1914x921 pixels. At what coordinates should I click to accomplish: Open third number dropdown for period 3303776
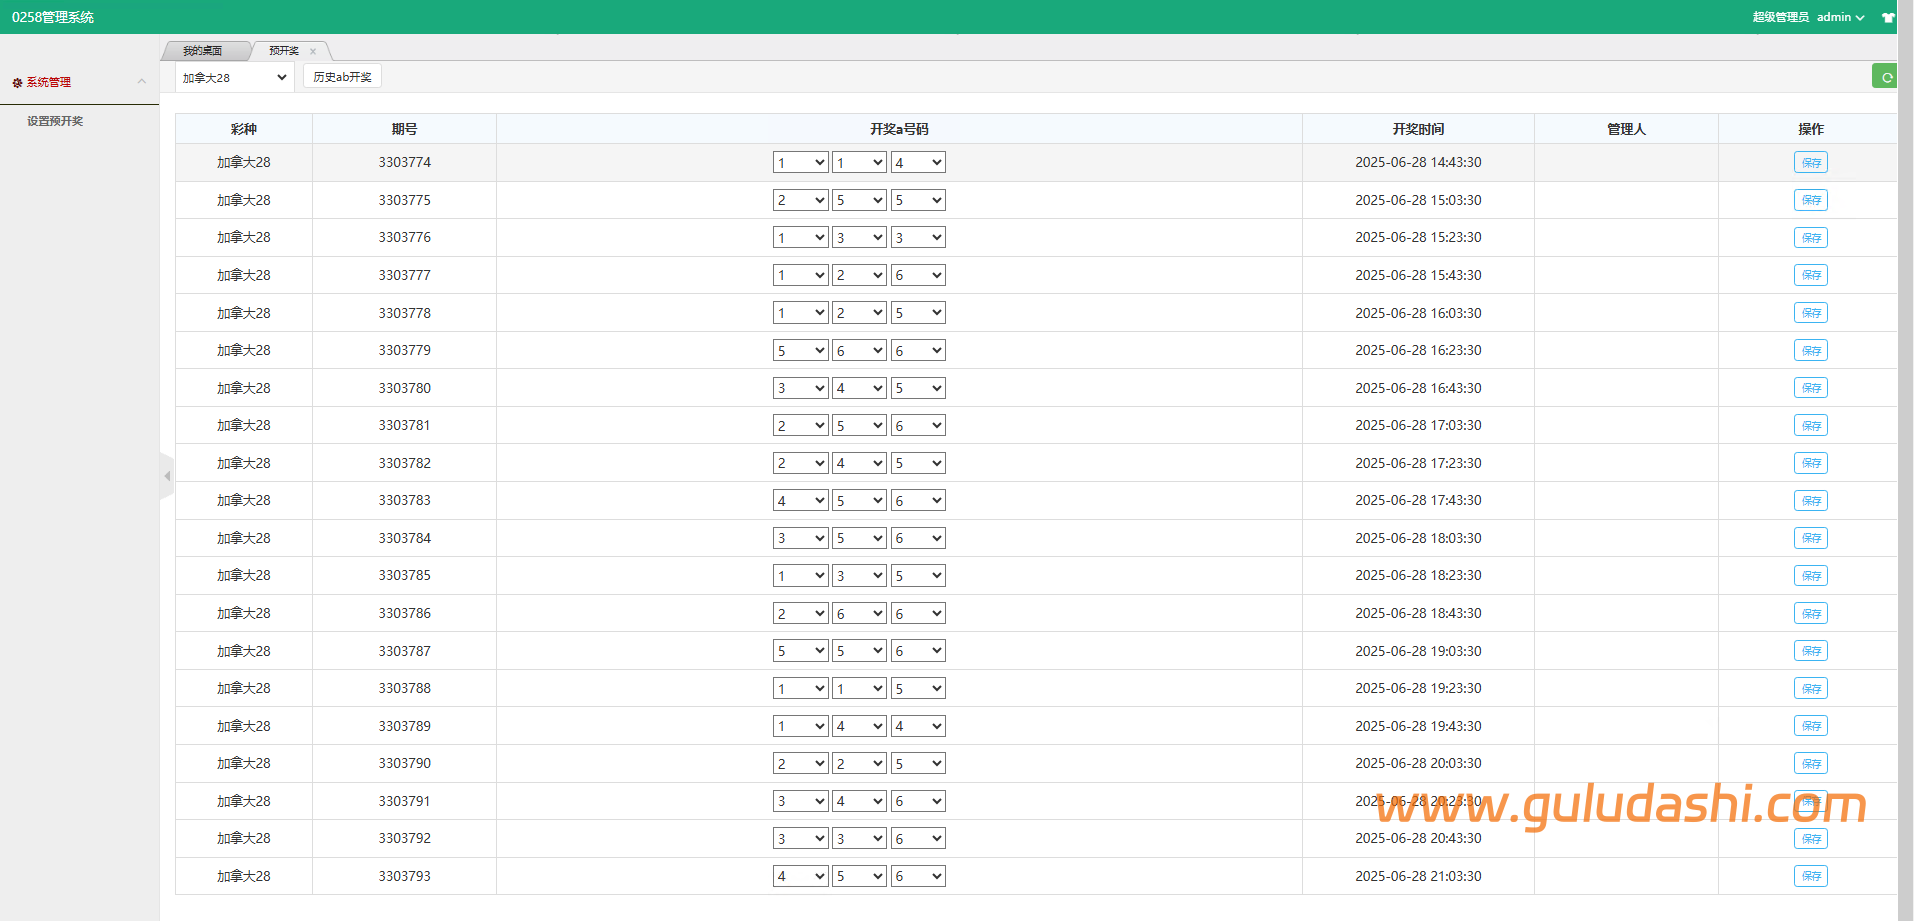[918, 237]
